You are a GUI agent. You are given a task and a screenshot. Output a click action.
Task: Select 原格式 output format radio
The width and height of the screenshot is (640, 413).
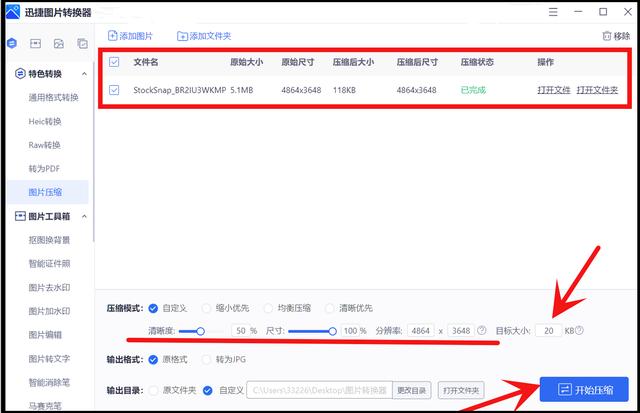(x=153, y=360)
